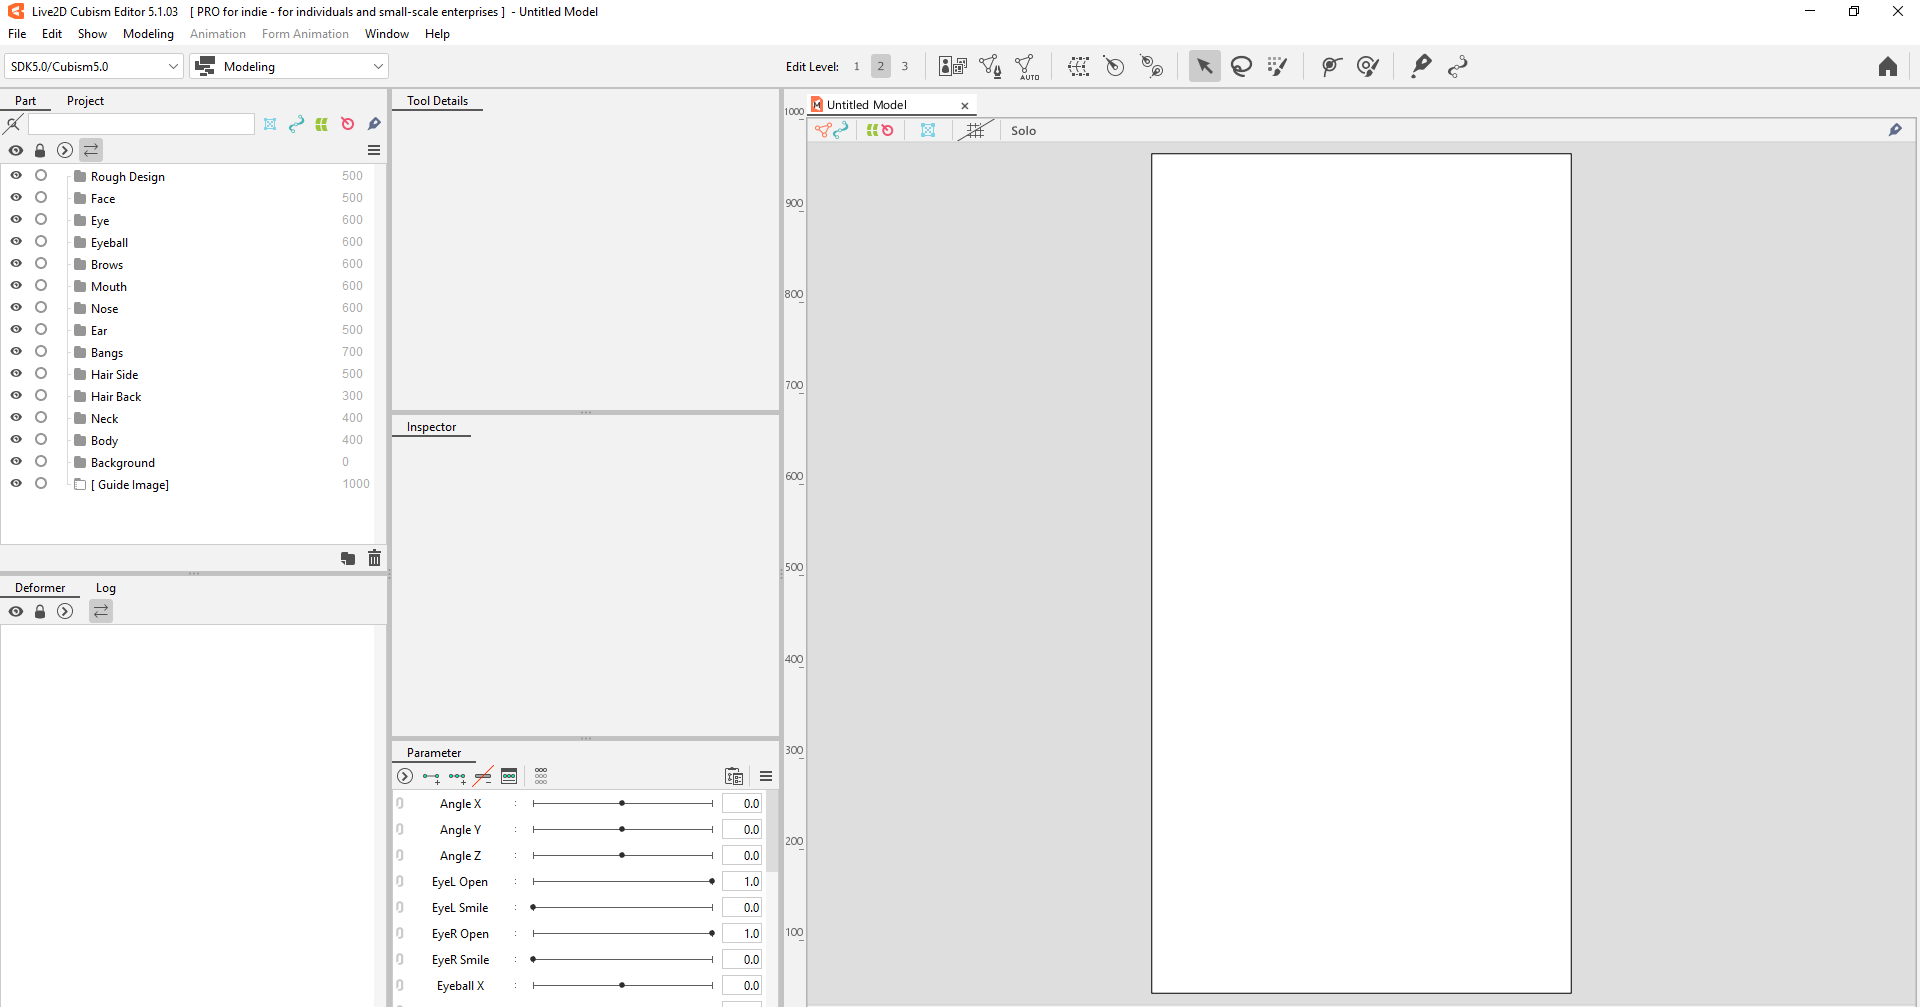Click the add two keys parameter icon
This screenshot has width=1920, height=1007.
[431, 777]
